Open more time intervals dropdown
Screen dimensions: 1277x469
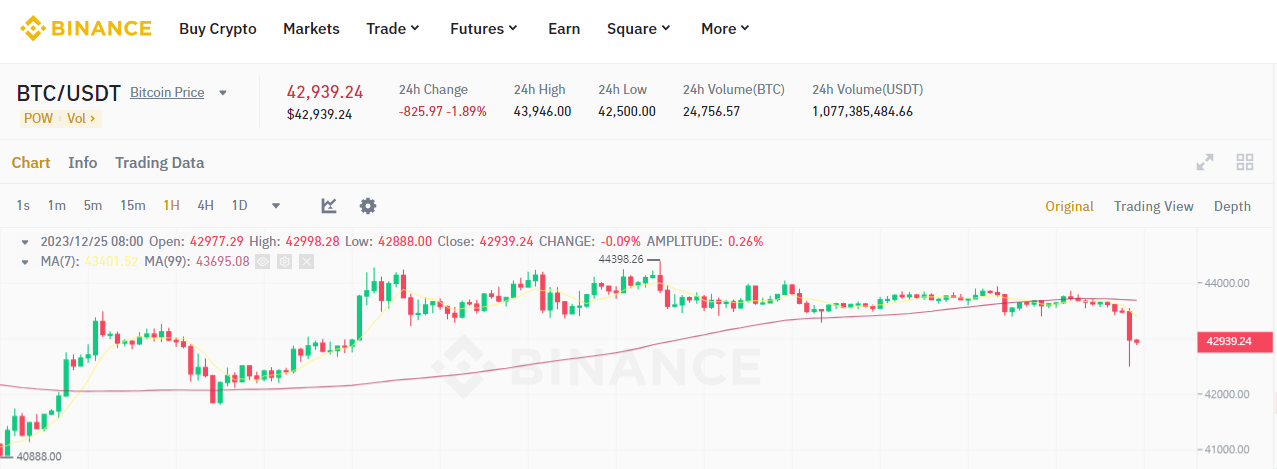(276, 206)
